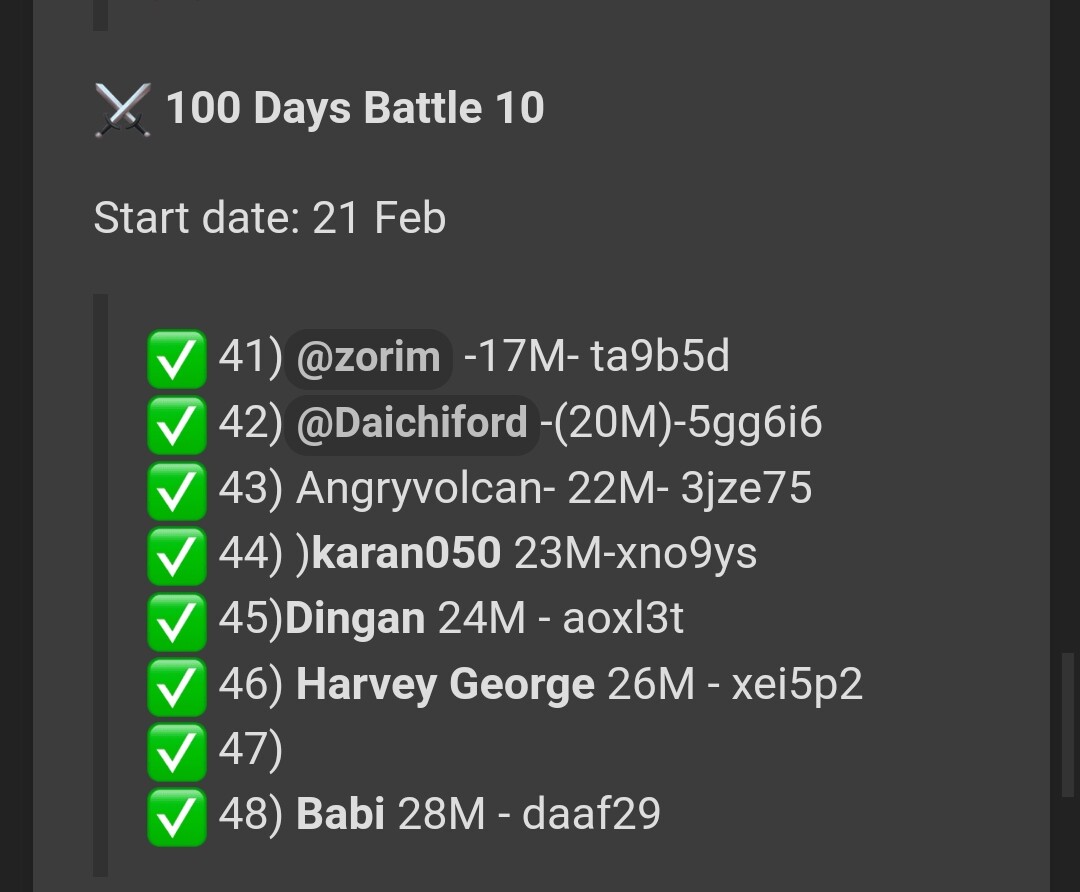
Task: Click the bold Dingan name
Action: pos(355,619)
